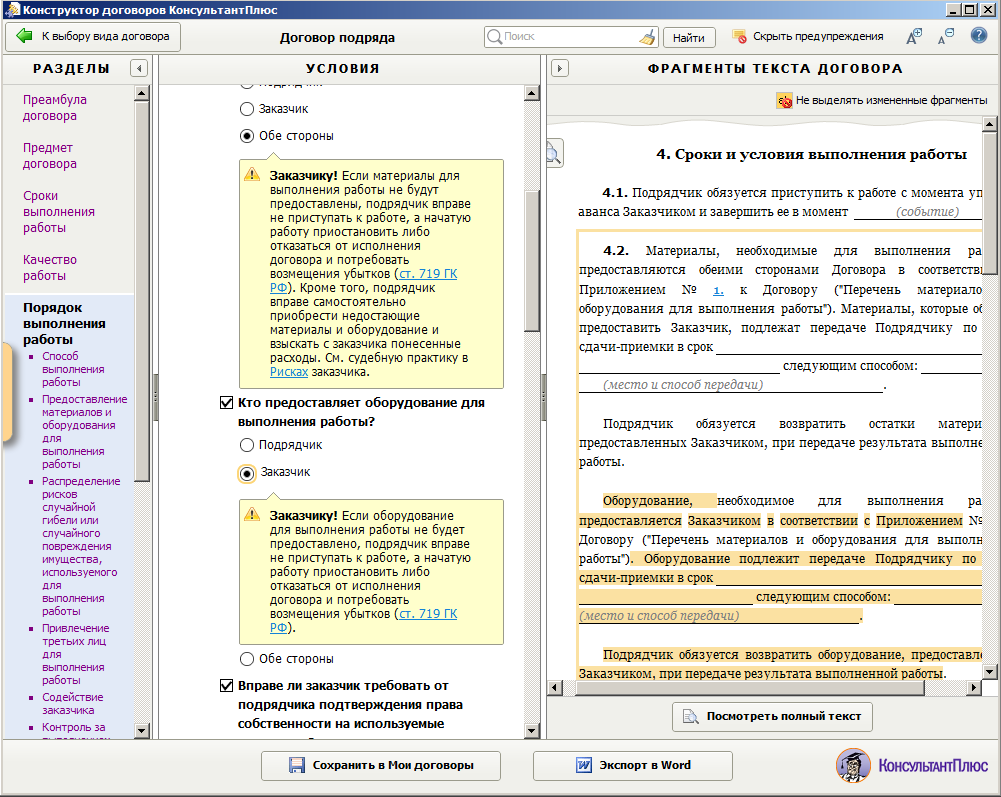Go to subsection Способ выполнения работы
Image resolution: width=1001 pixels, height=797 pixels.
point(73,369)
